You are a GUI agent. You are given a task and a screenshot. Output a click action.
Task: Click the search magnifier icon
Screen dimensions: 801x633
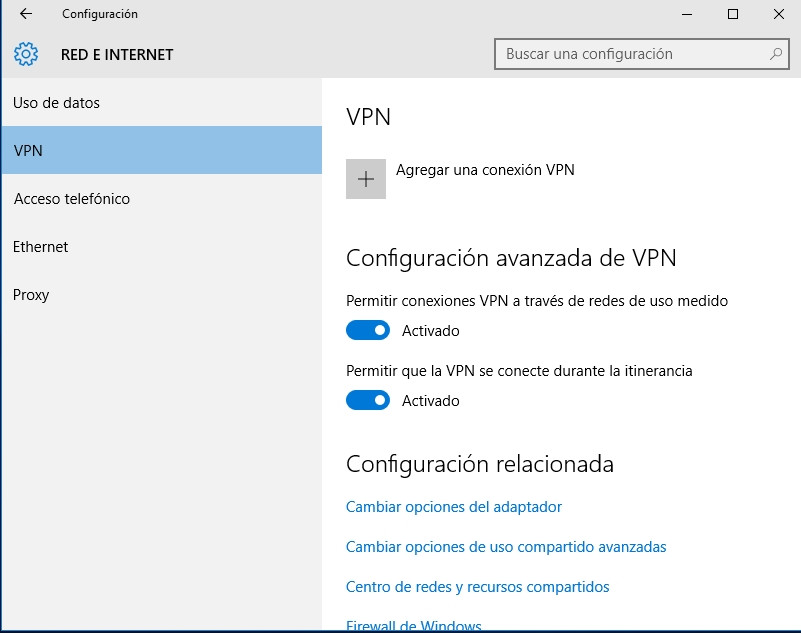point(775,54)
